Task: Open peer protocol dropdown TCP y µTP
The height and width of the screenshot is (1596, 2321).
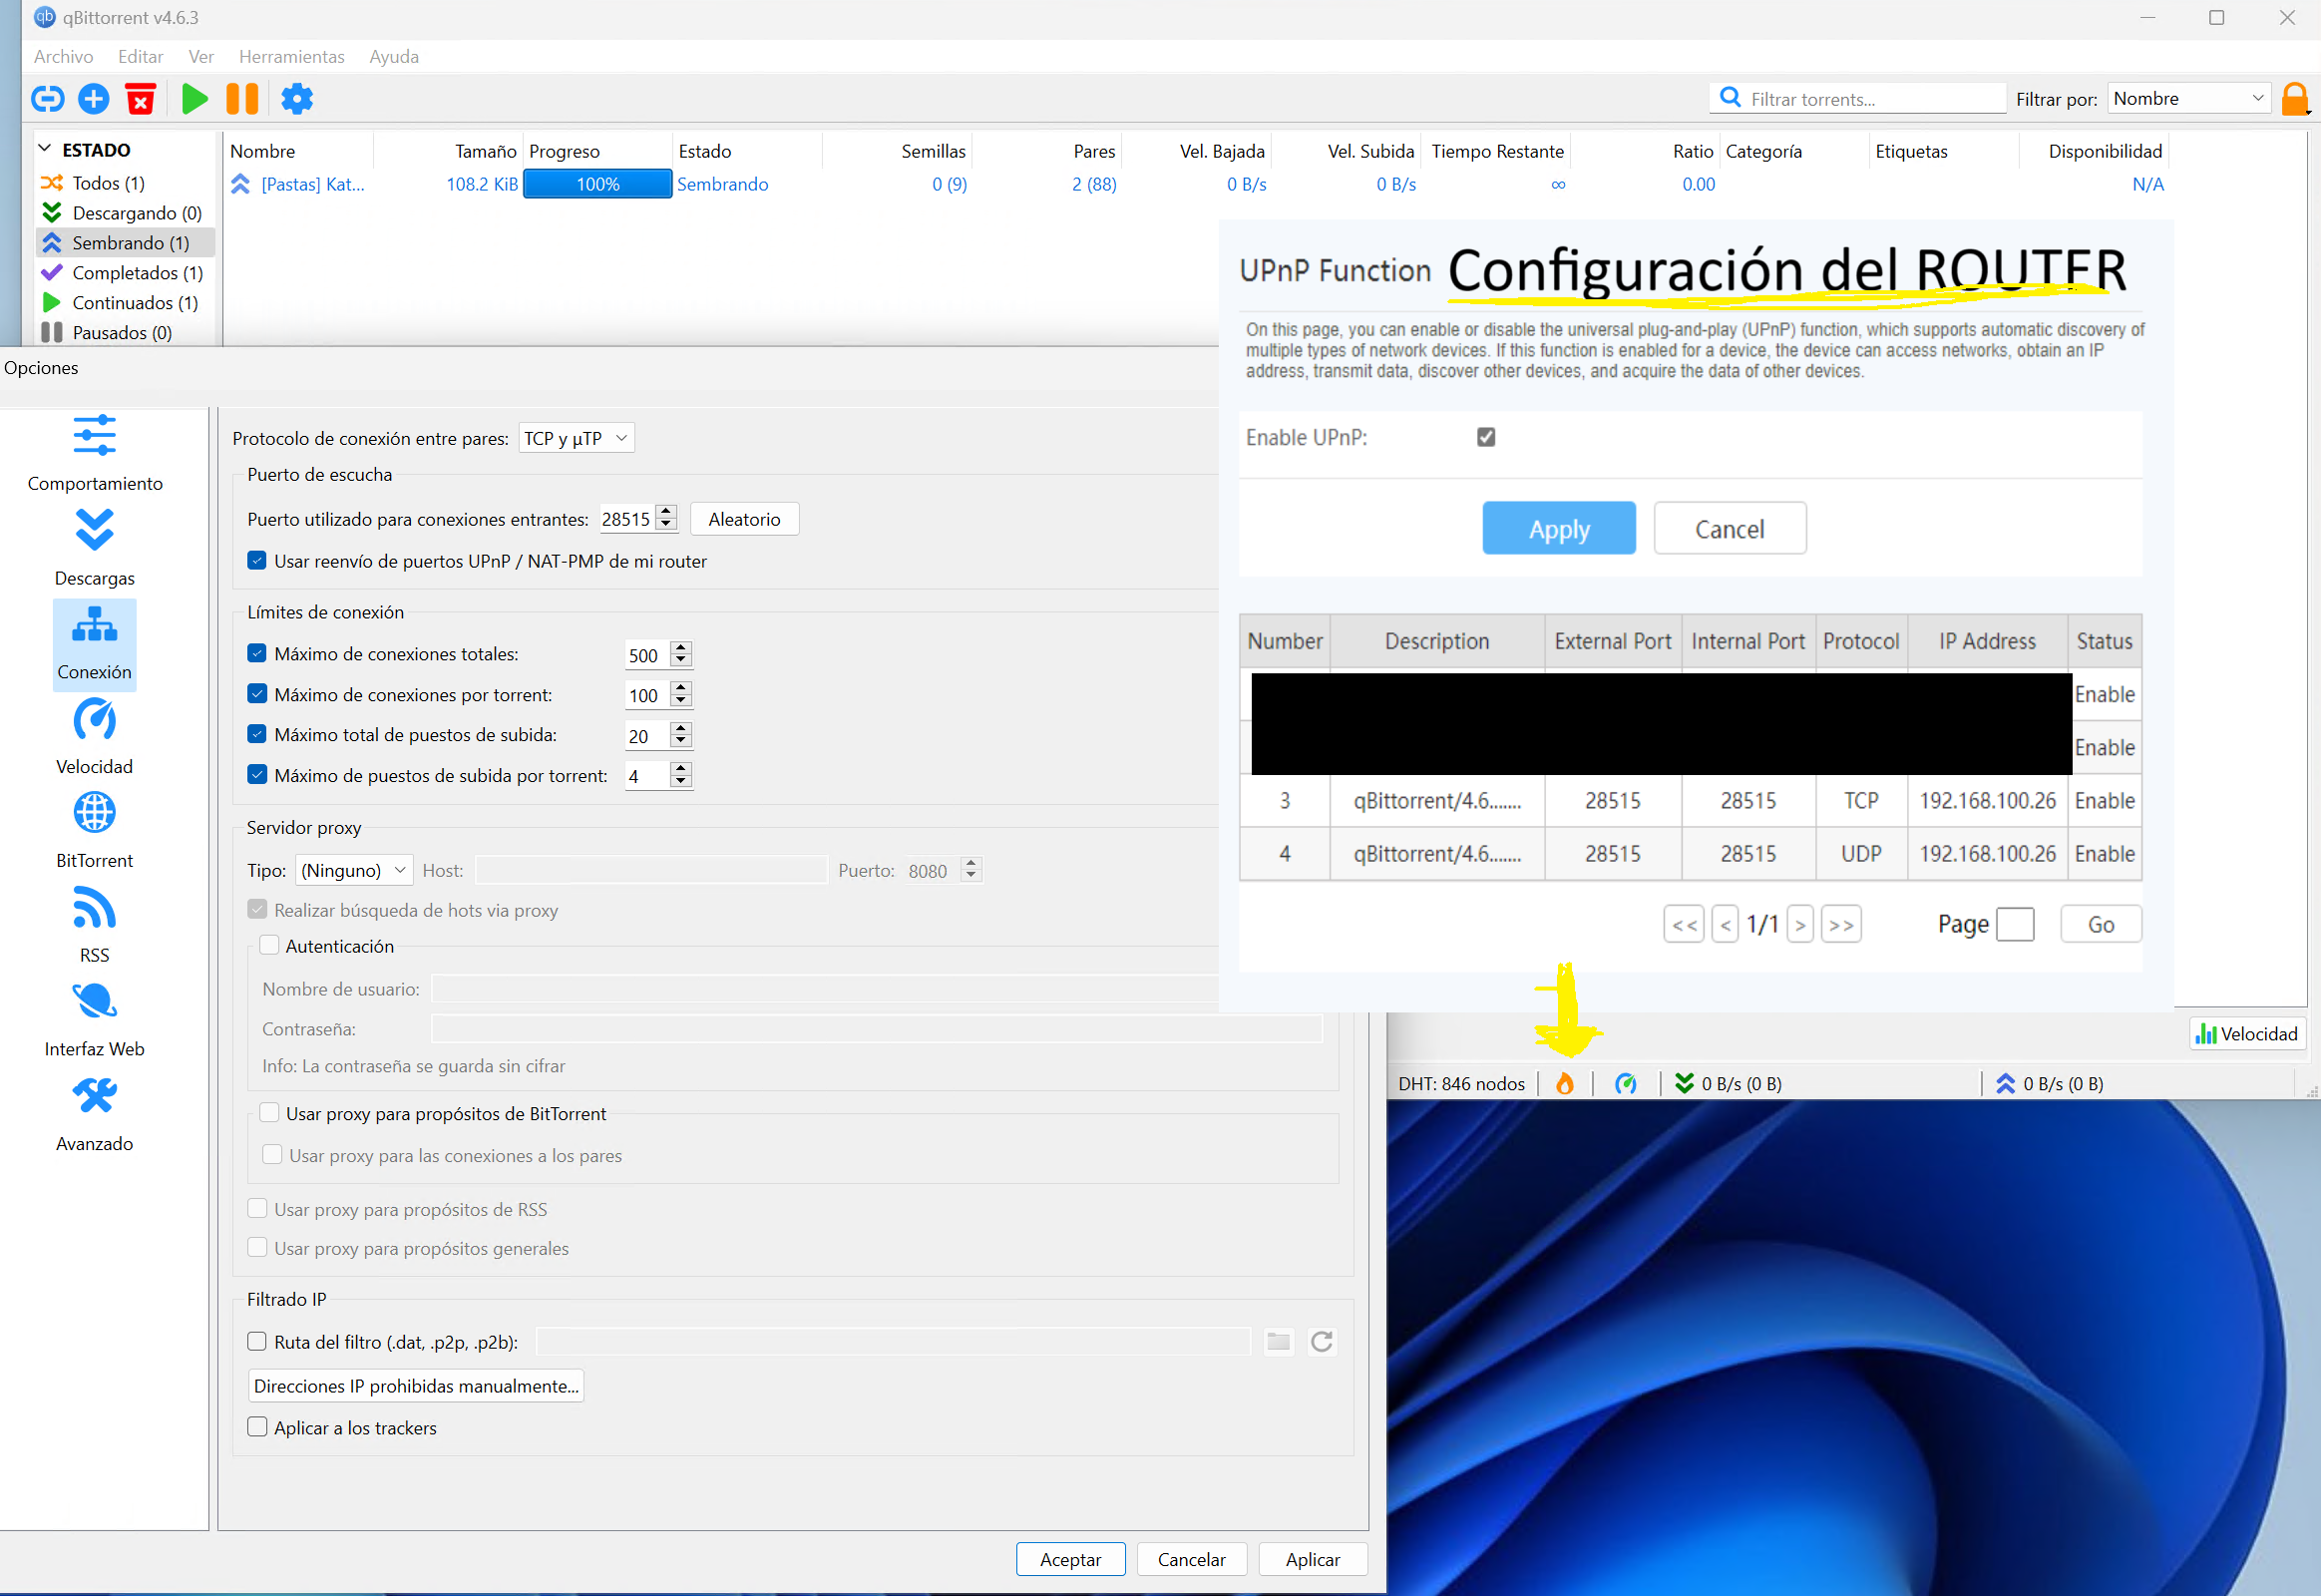Action: click(x=576, y=438)
